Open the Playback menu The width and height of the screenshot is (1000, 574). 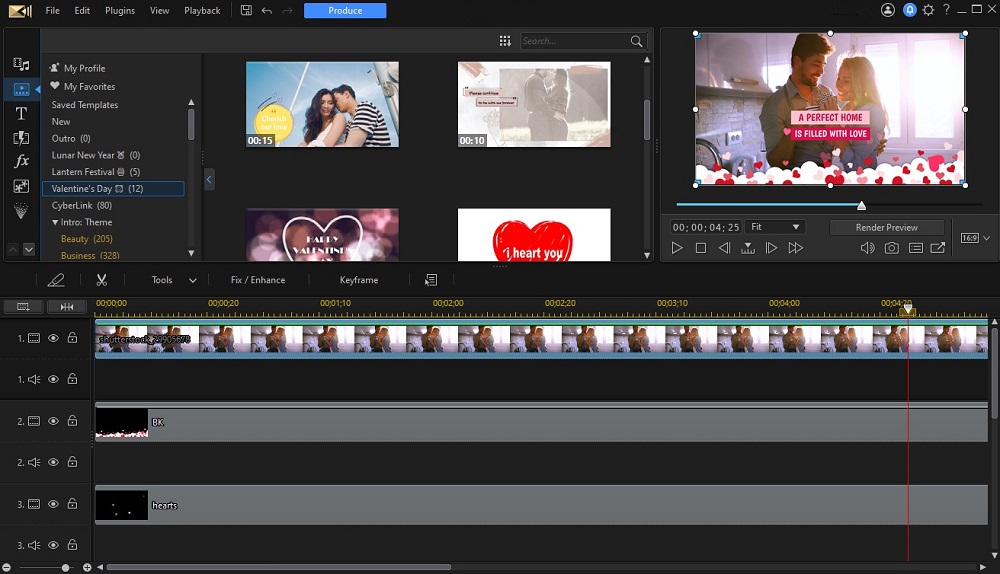(202, 11)
